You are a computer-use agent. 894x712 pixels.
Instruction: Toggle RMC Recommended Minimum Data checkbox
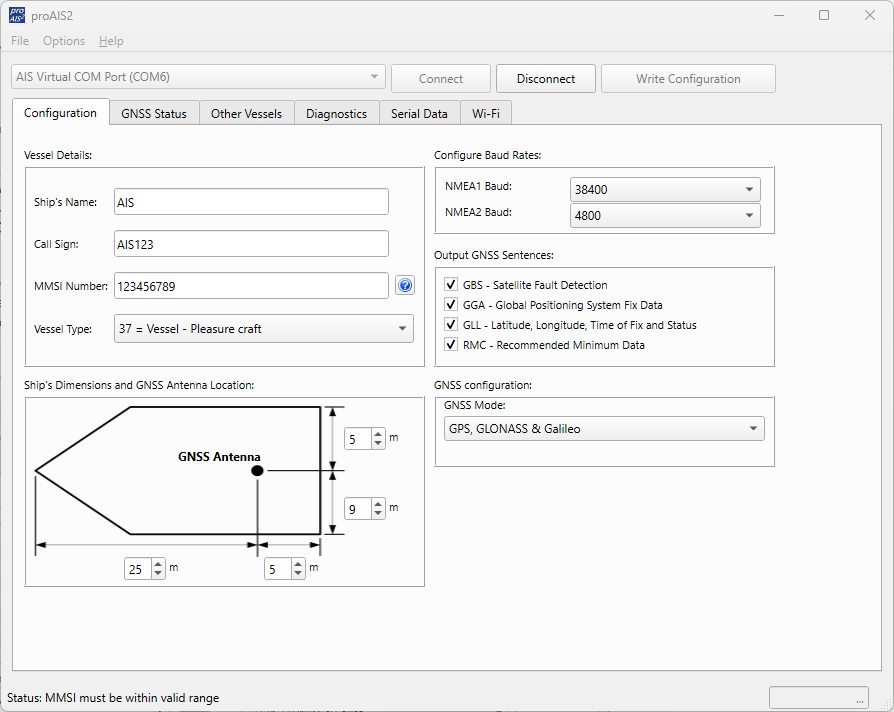click(x=451, y=344)
